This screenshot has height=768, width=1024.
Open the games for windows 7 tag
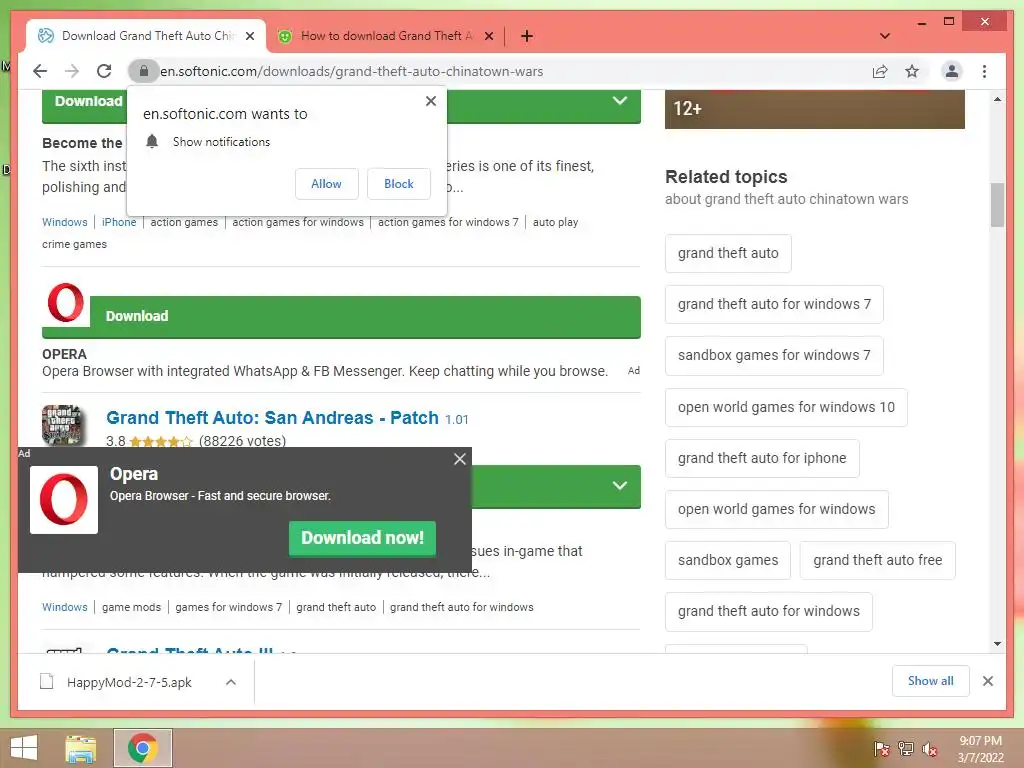click(x=229, y=607)
